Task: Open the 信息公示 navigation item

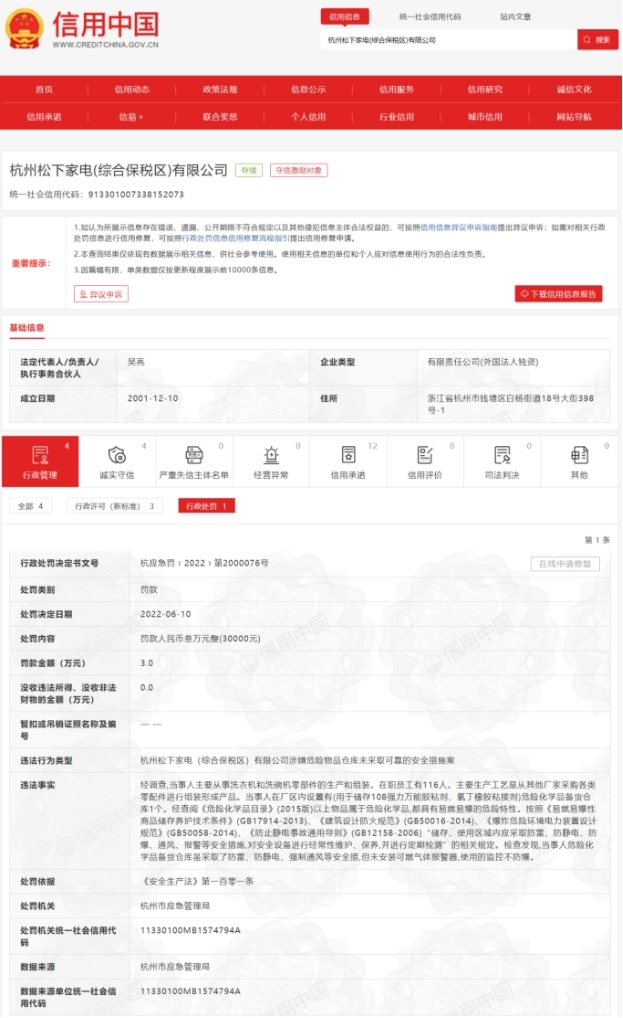Action: pos(308,90)
